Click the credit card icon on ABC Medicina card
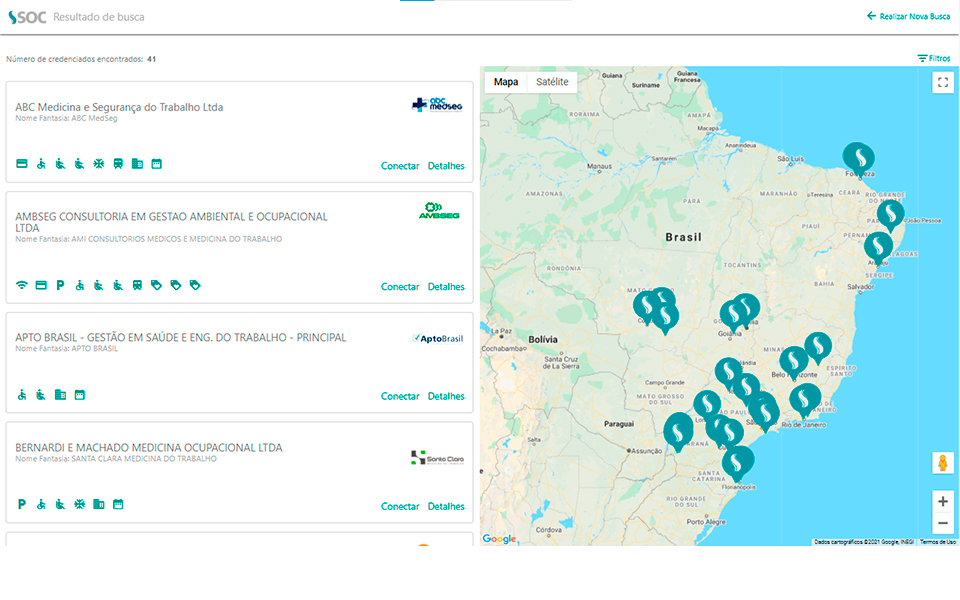This screenshot has height=600, width=960. (21, 163)
